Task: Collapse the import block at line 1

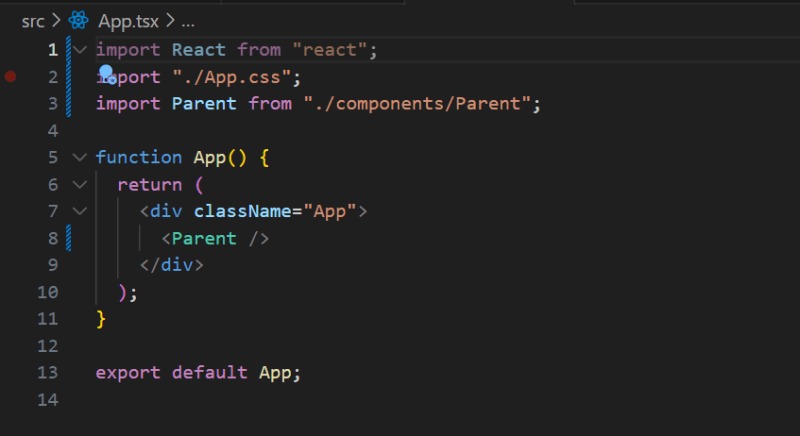Action: (80, 50)
